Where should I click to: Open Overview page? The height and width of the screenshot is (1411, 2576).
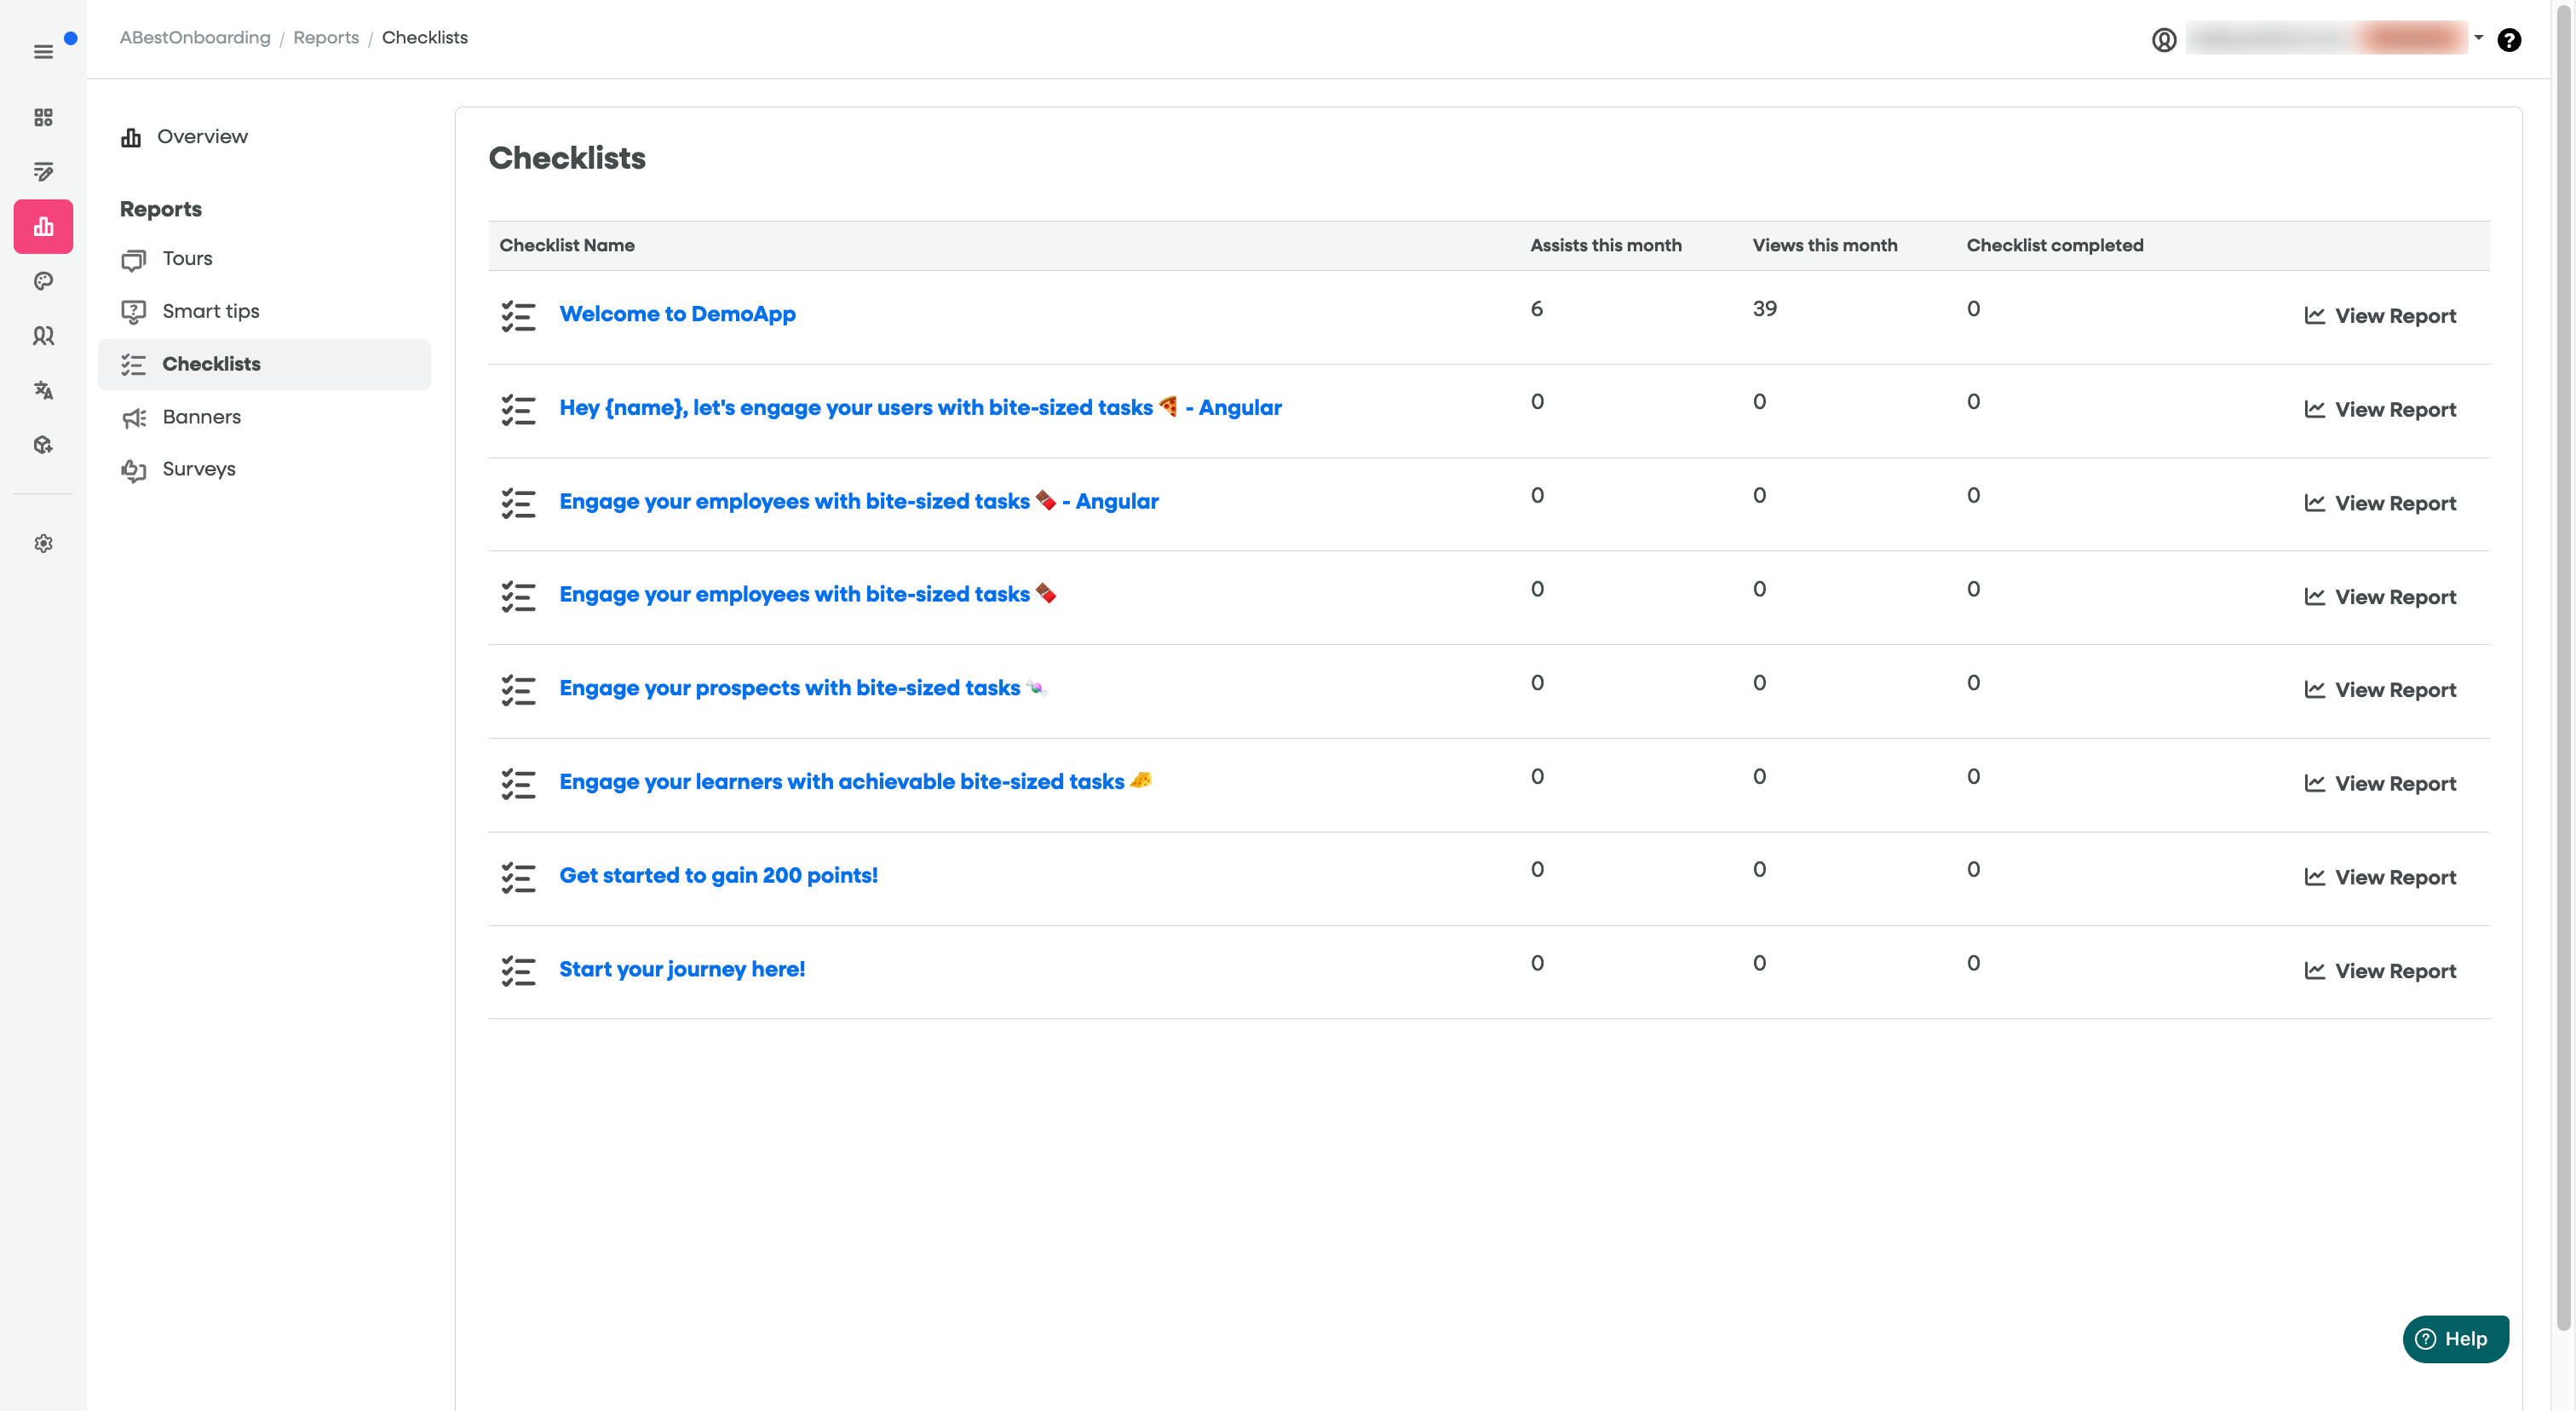pyautogui.click(x=201, y=137)
